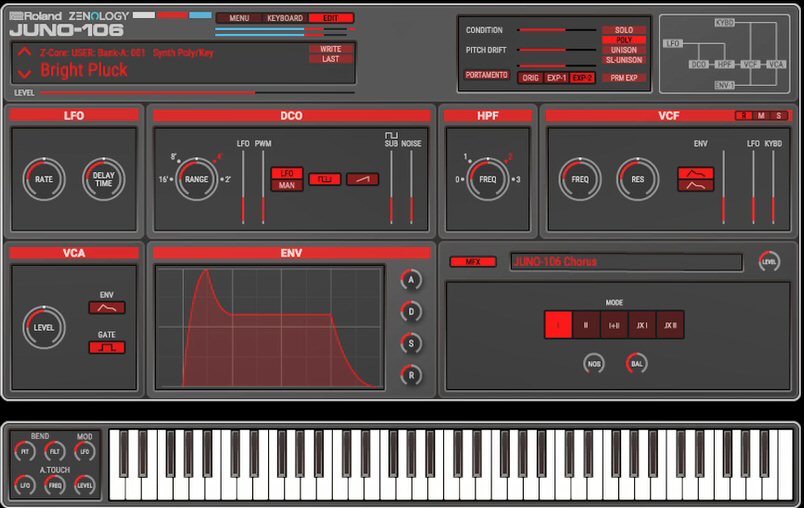This screenshot has width=804, height=508.
Task: Select chorus MODE I+II
Action: pyautogui.click(x=614, y=325)
